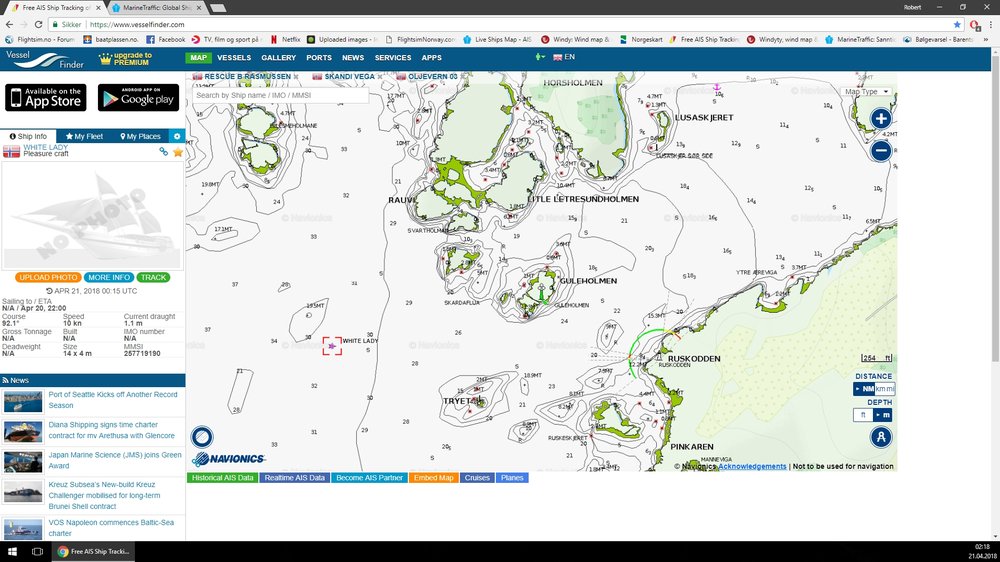
Task: Click the circular icon above the Navionics logo
Action: [202, 437]
